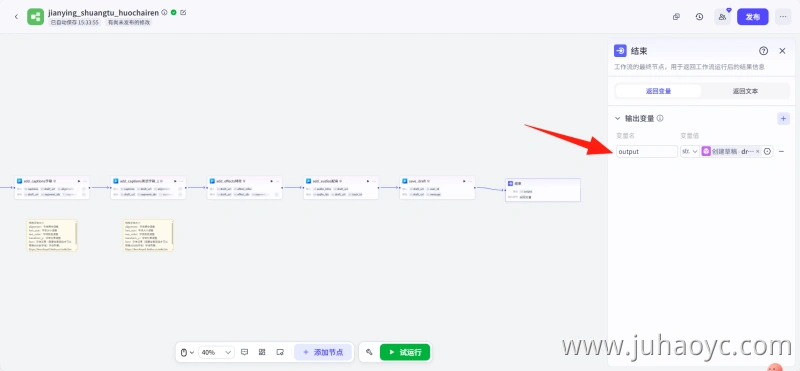Select the 返回变量 mode option
The height and width of the screenshot is (371, 800).
(x=658, y=91)
